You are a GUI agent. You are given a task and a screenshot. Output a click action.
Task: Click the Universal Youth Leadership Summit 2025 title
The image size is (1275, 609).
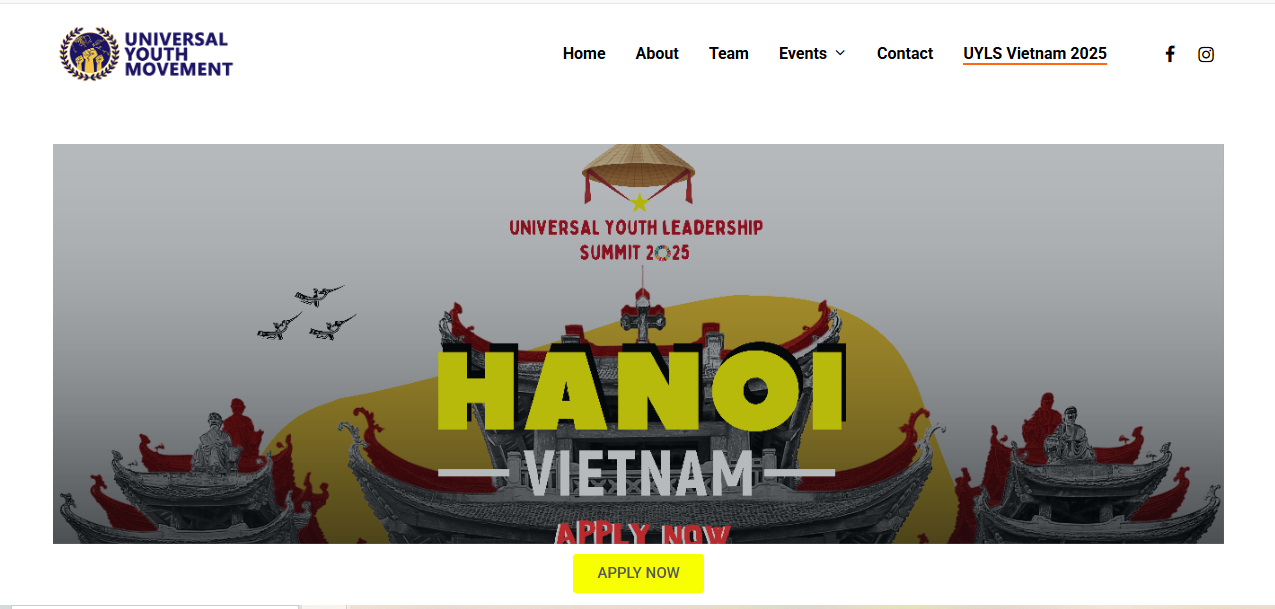[x=636, y=240]
